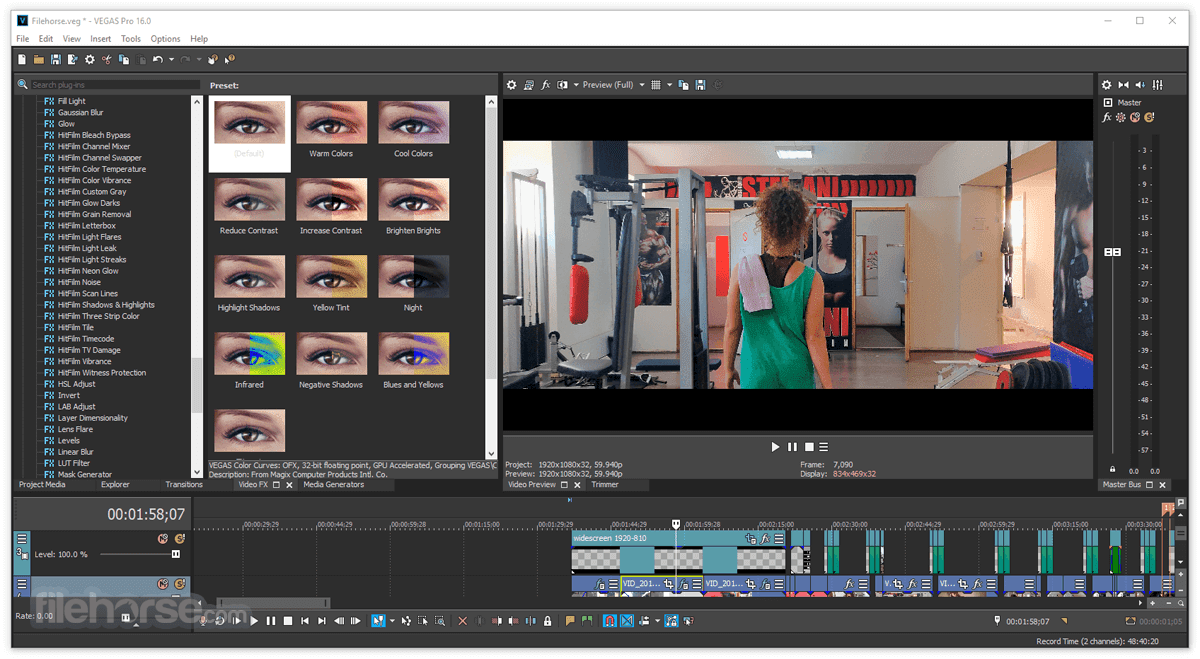
Task: Open split screen view dropdown arrow
Action: tap(576, 85)
